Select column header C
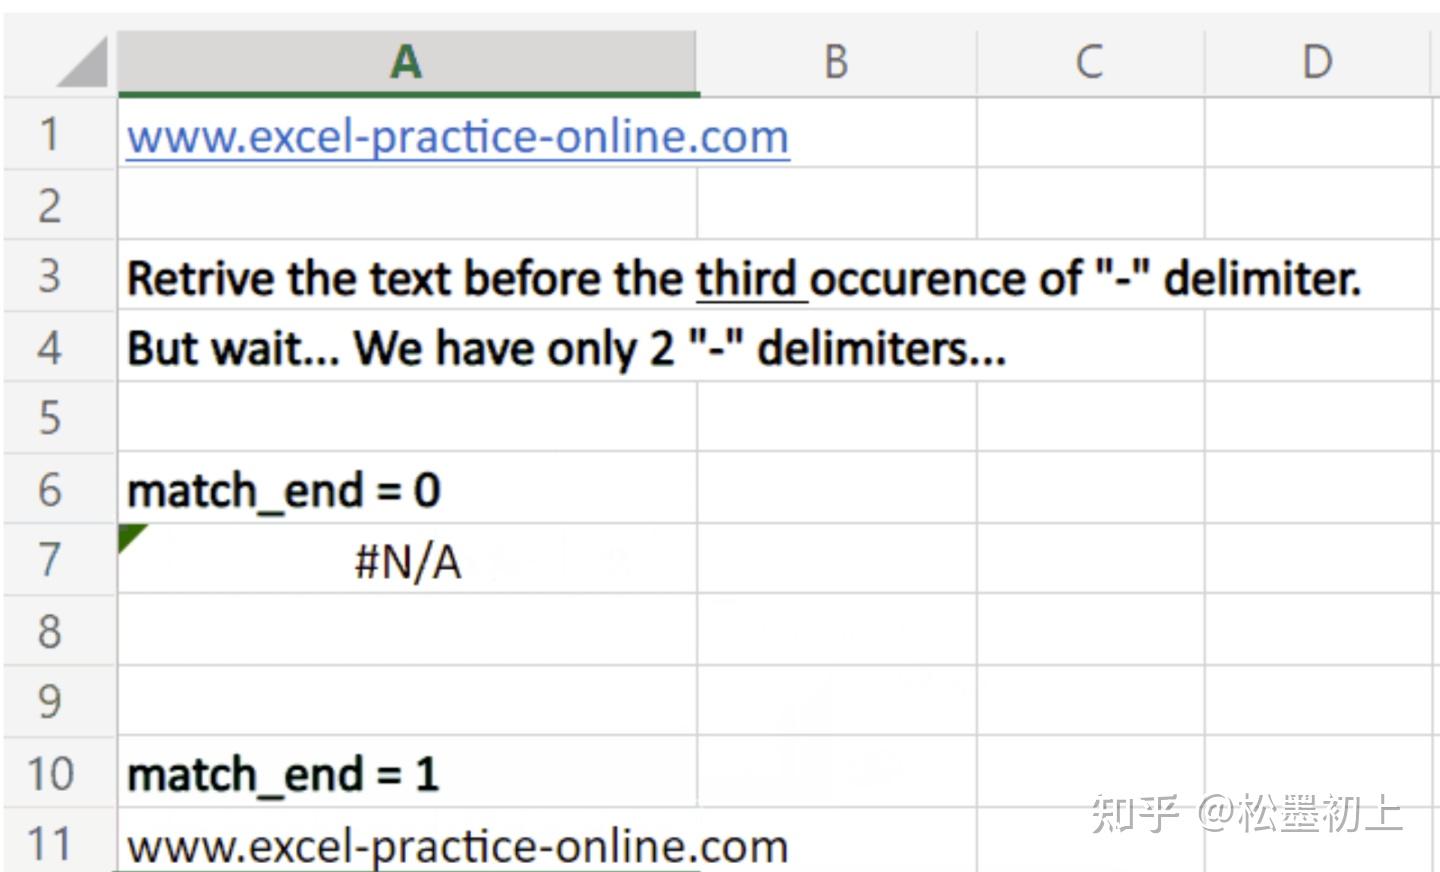The image size is (1440, 872). coord(1088,62)
